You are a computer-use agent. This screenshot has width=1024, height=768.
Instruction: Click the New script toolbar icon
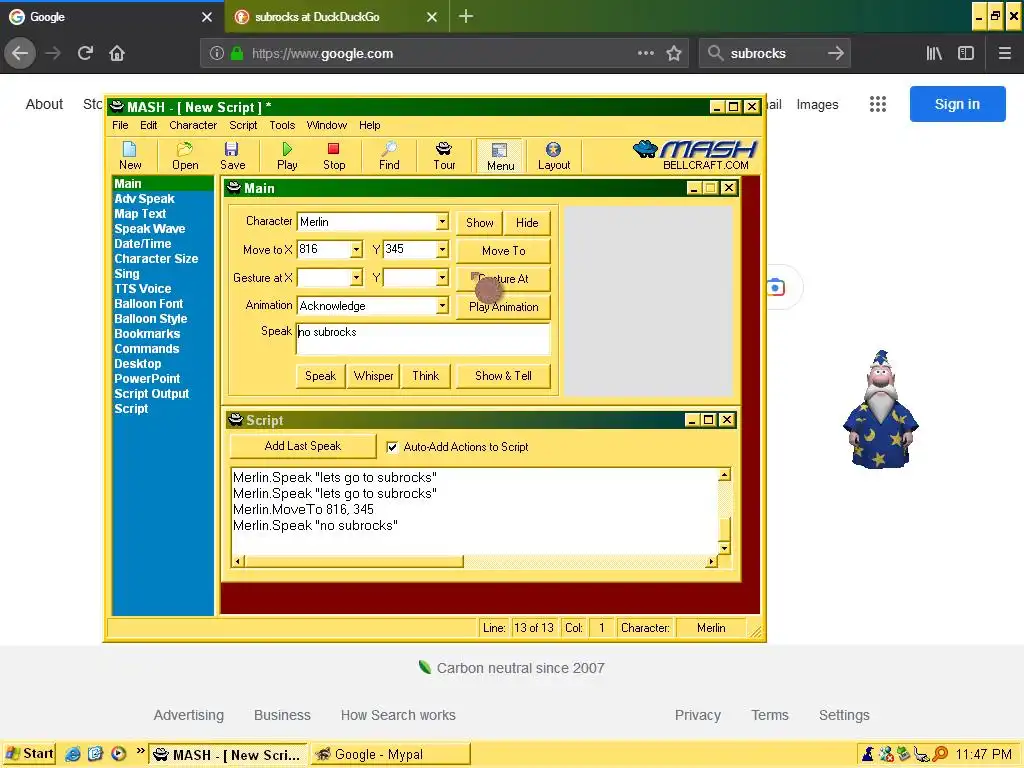(130, 155)
